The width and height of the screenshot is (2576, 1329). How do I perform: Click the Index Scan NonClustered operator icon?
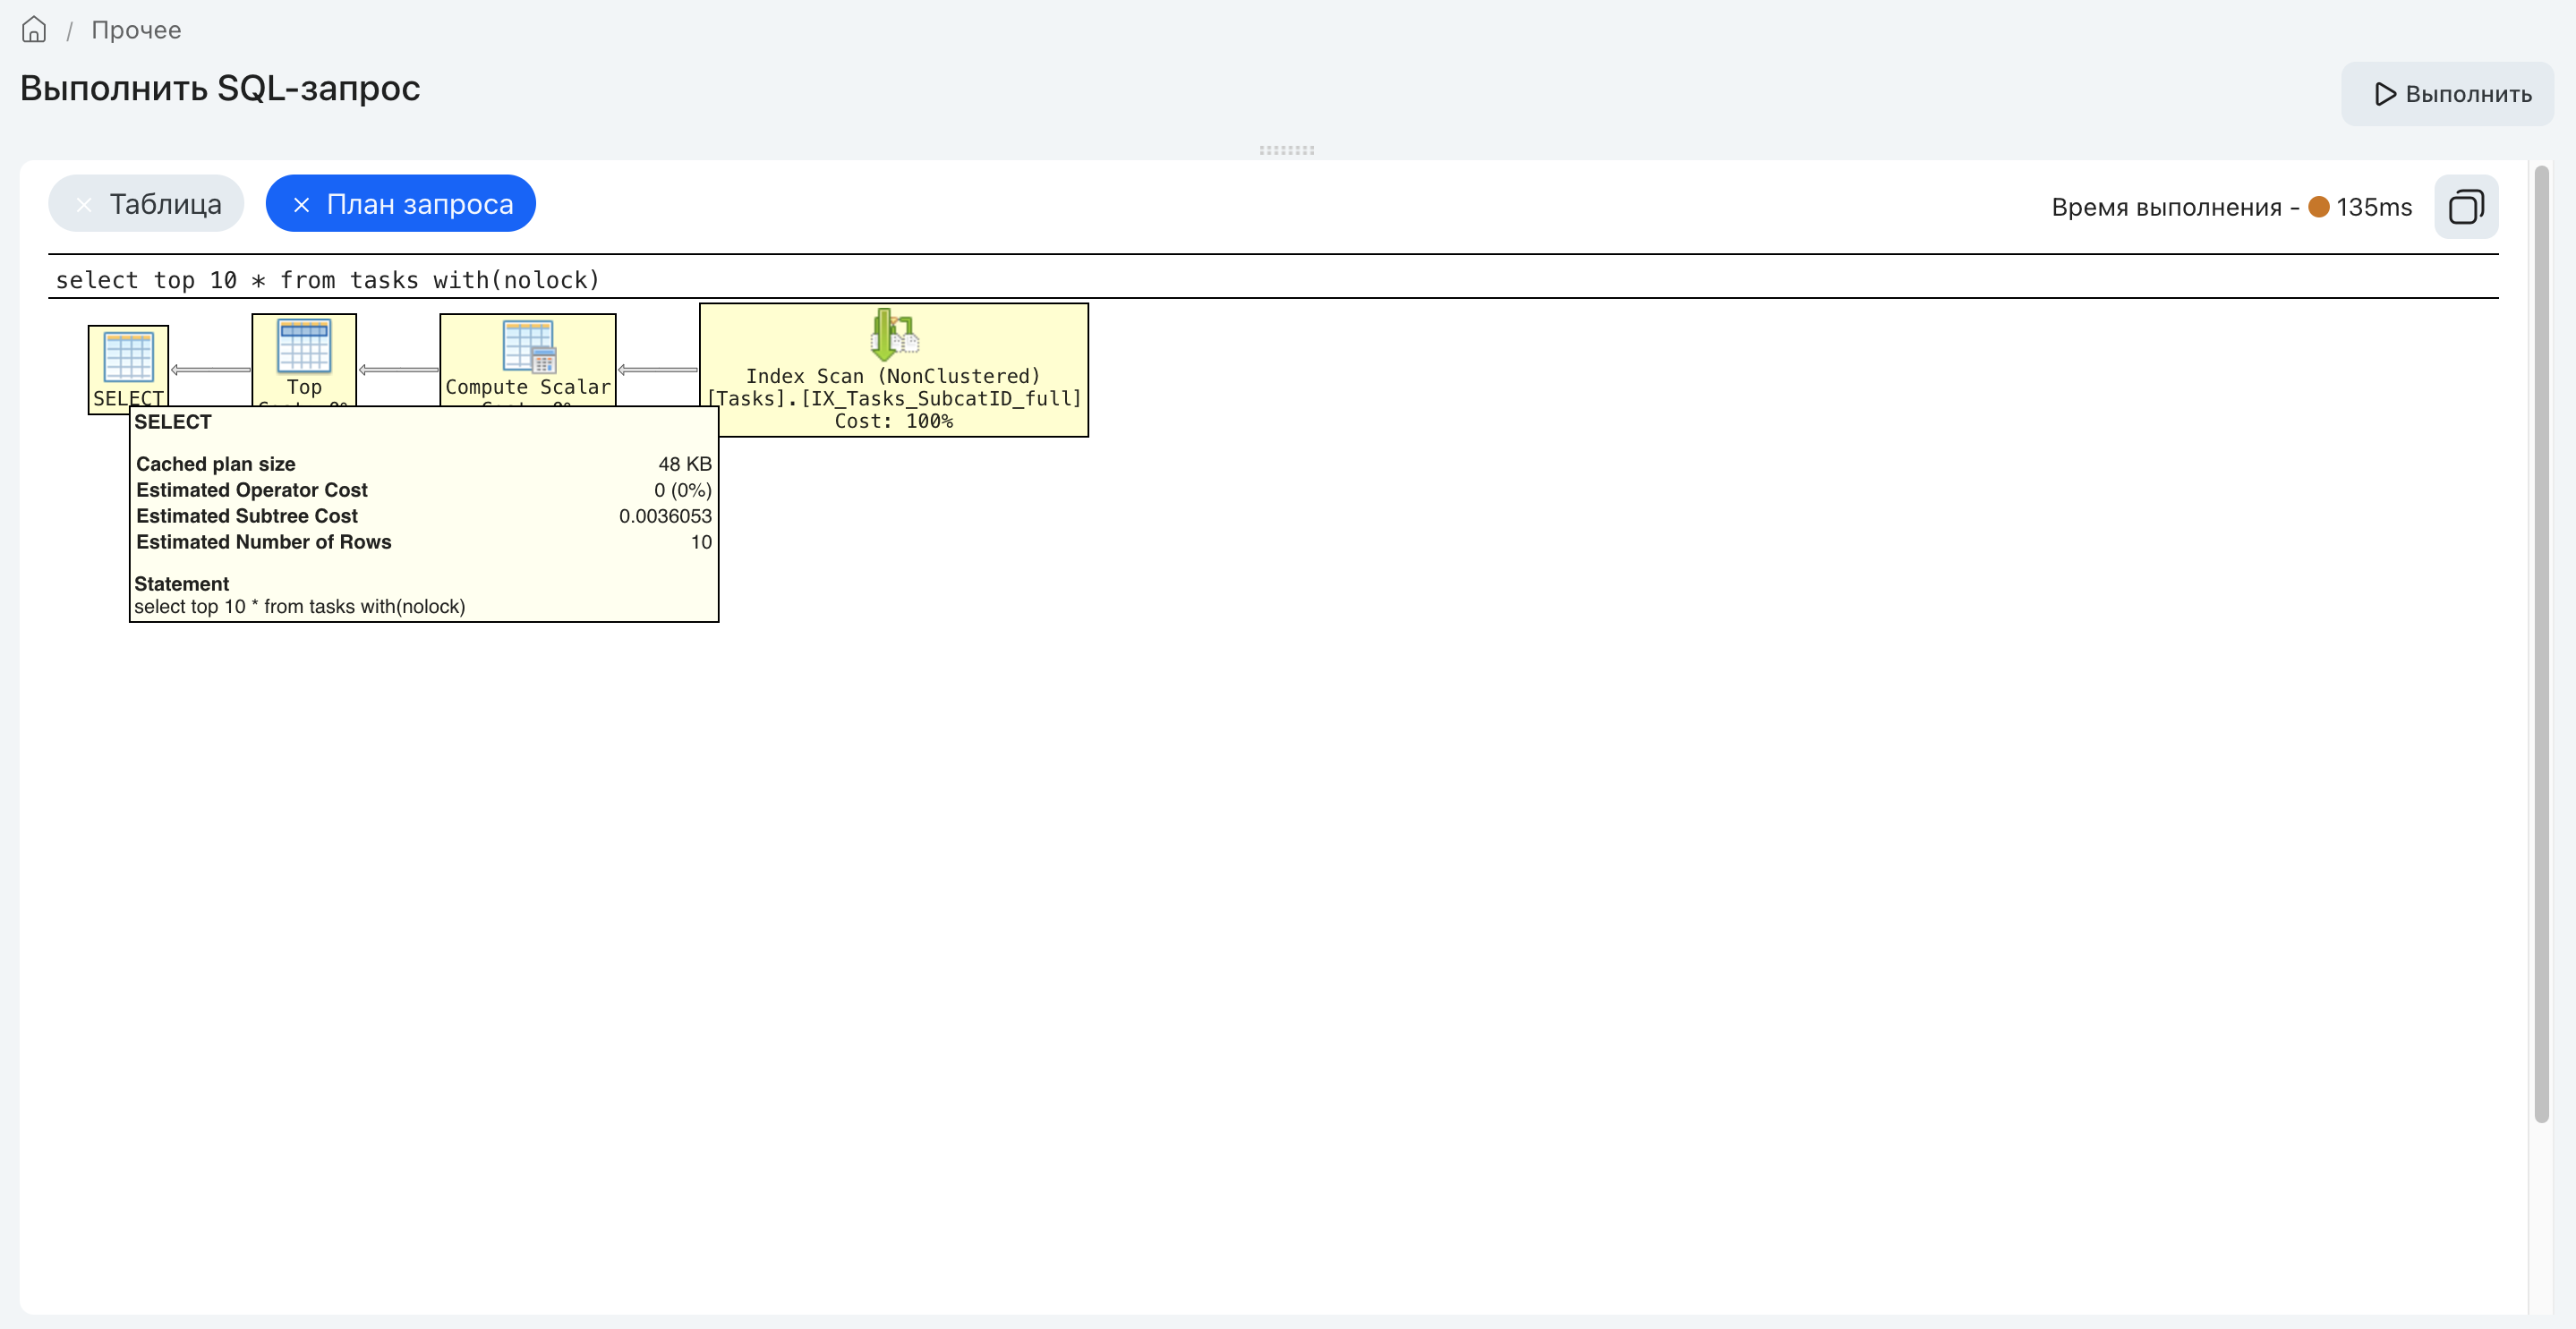[893, 334]
